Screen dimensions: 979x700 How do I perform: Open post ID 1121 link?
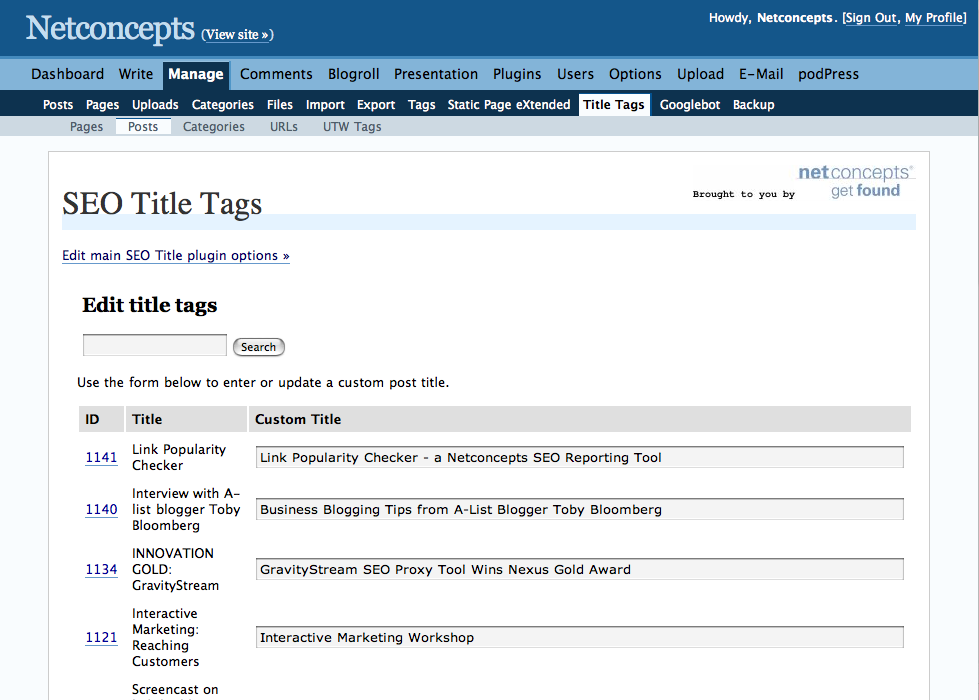[101, 638]
